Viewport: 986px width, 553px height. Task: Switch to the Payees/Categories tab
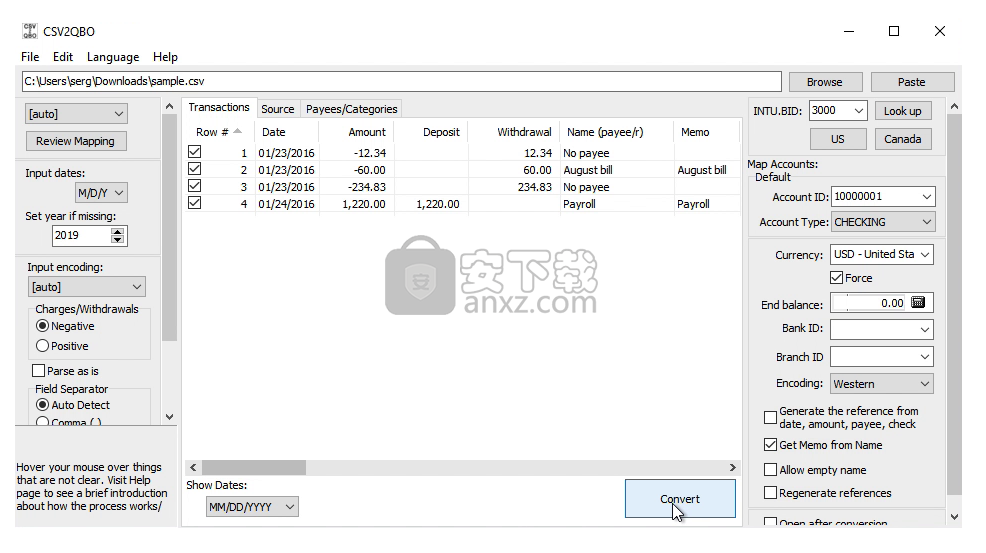point(352,109)
